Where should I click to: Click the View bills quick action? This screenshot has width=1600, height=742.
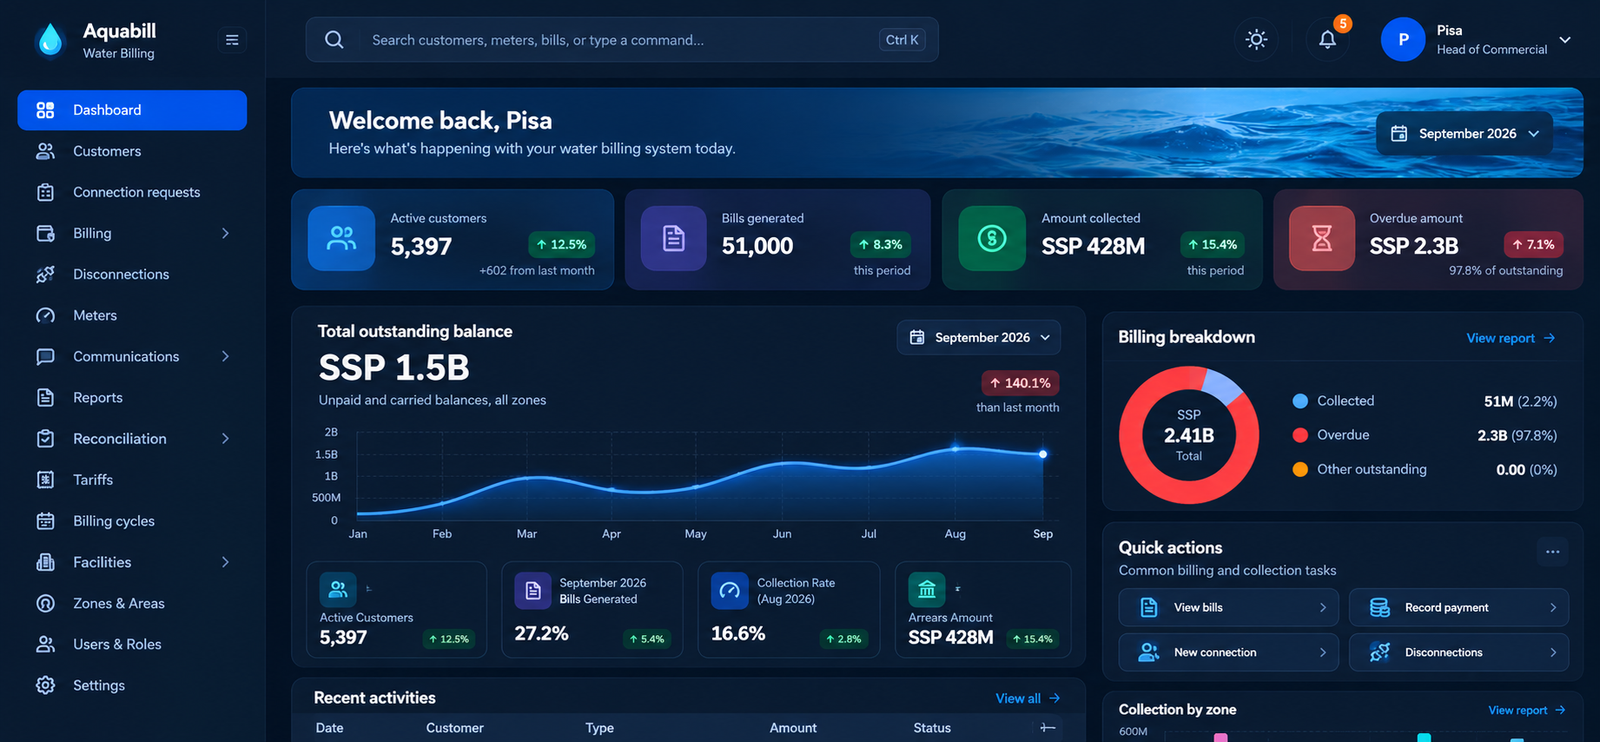(x=1228, y=607)
